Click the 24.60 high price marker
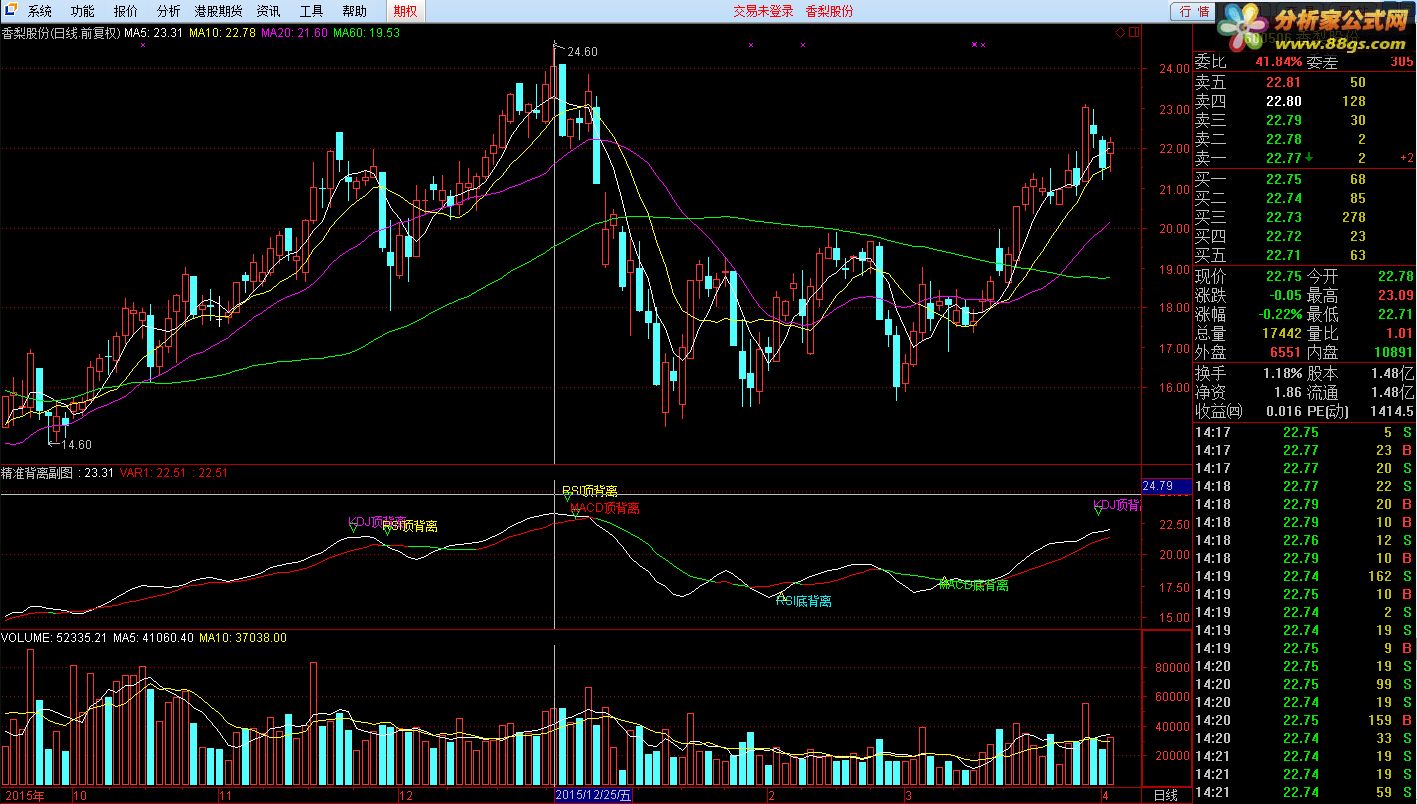The width and height of the screenshot is (1417, 804). [x=581, y=52]
